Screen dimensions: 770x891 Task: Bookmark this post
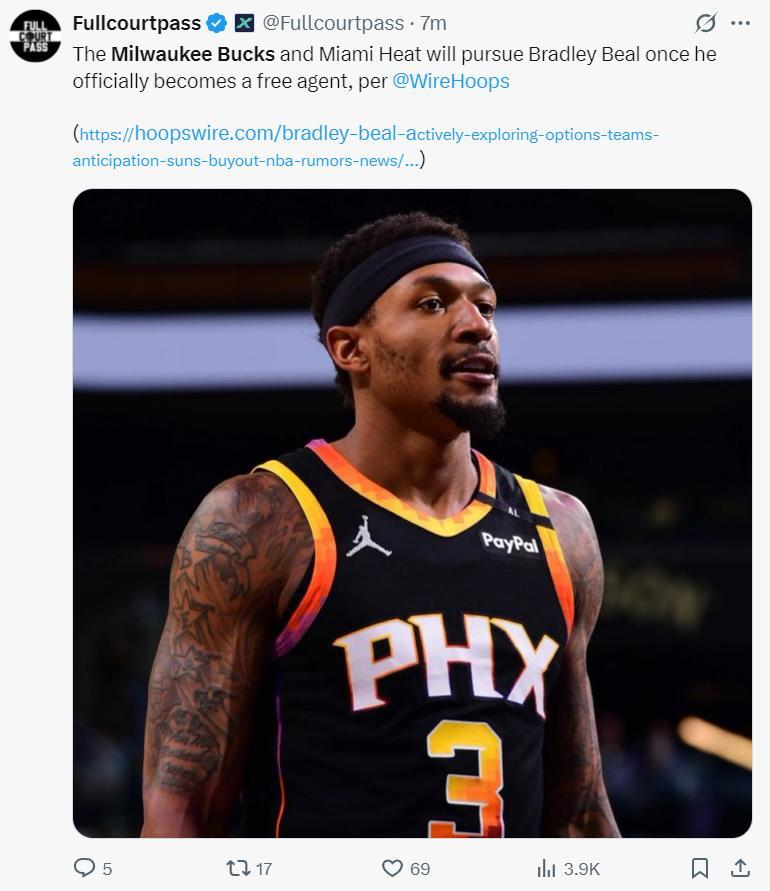[700, 868]
